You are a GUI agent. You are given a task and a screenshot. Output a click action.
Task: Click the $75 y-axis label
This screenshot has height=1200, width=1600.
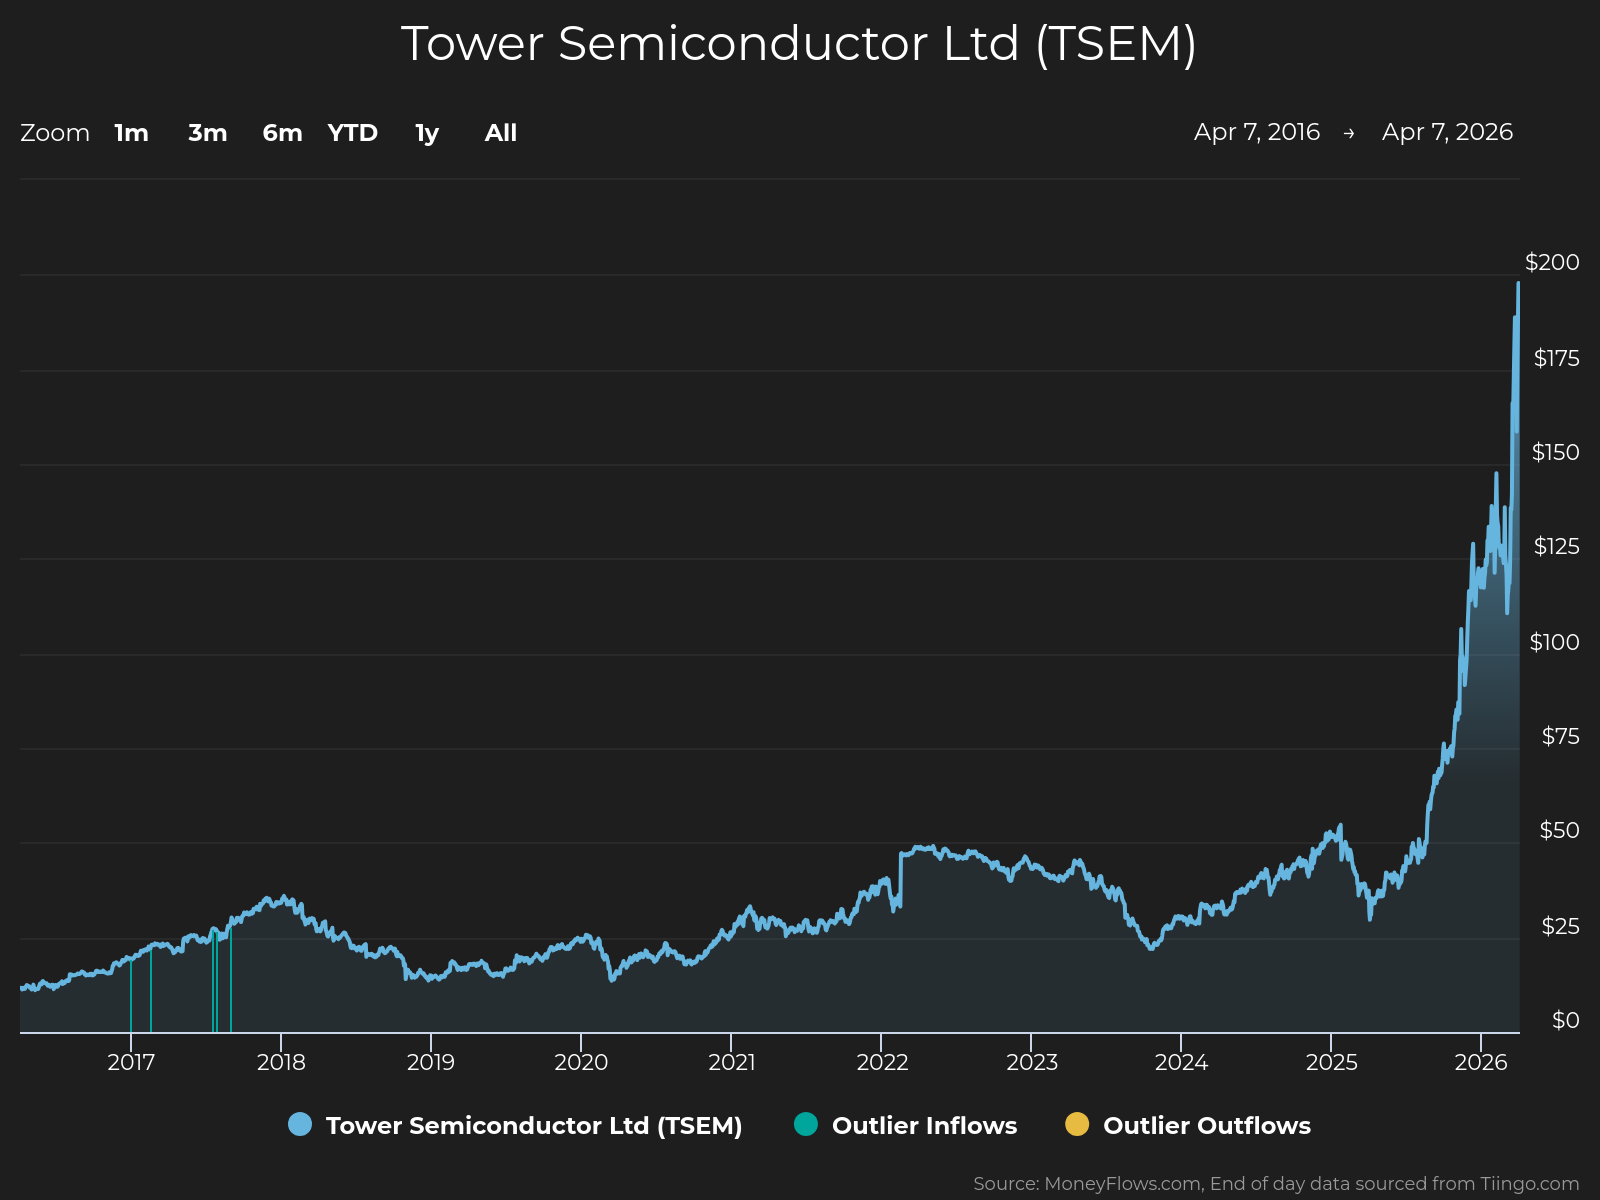pyautogui.click(x=1560, y=737)
